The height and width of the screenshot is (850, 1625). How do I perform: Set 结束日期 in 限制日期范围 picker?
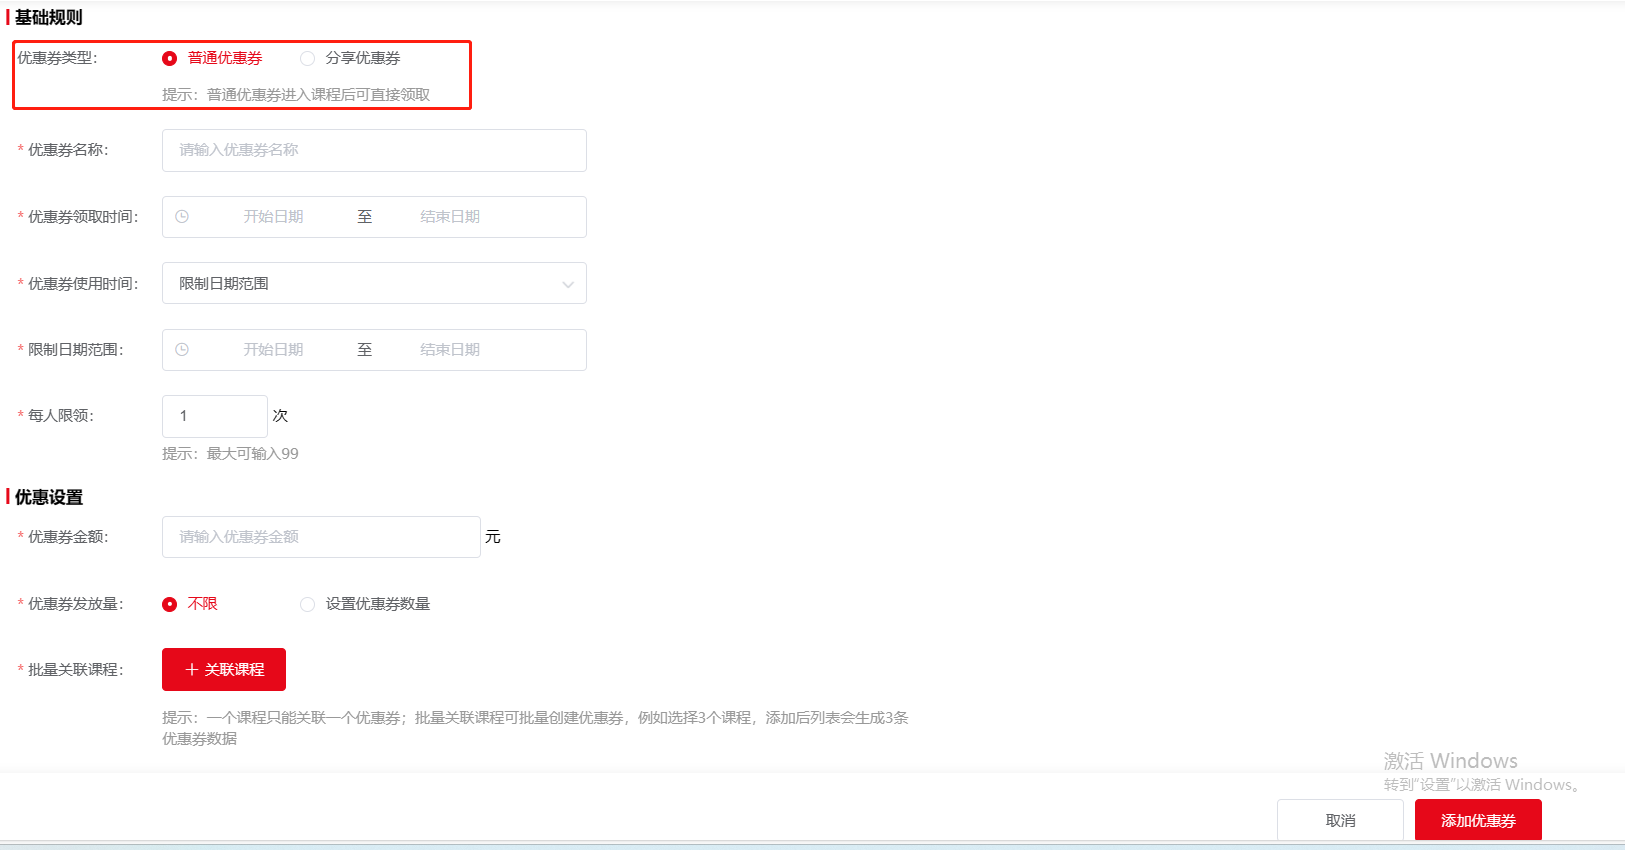(450, 350)
